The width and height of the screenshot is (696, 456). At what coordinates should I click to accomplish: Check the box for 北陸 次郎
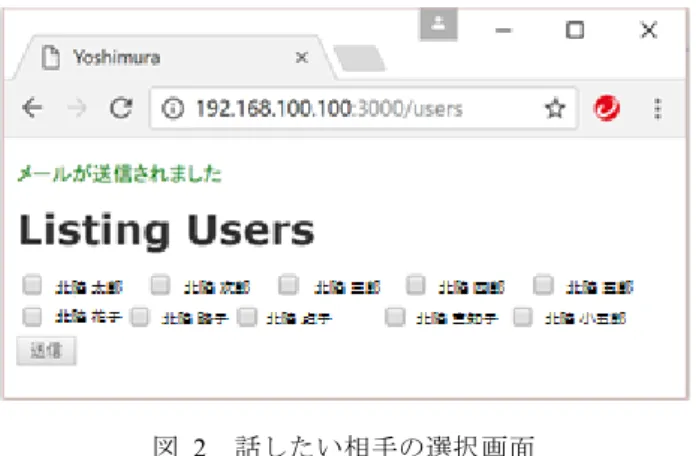tap(160, 285)
